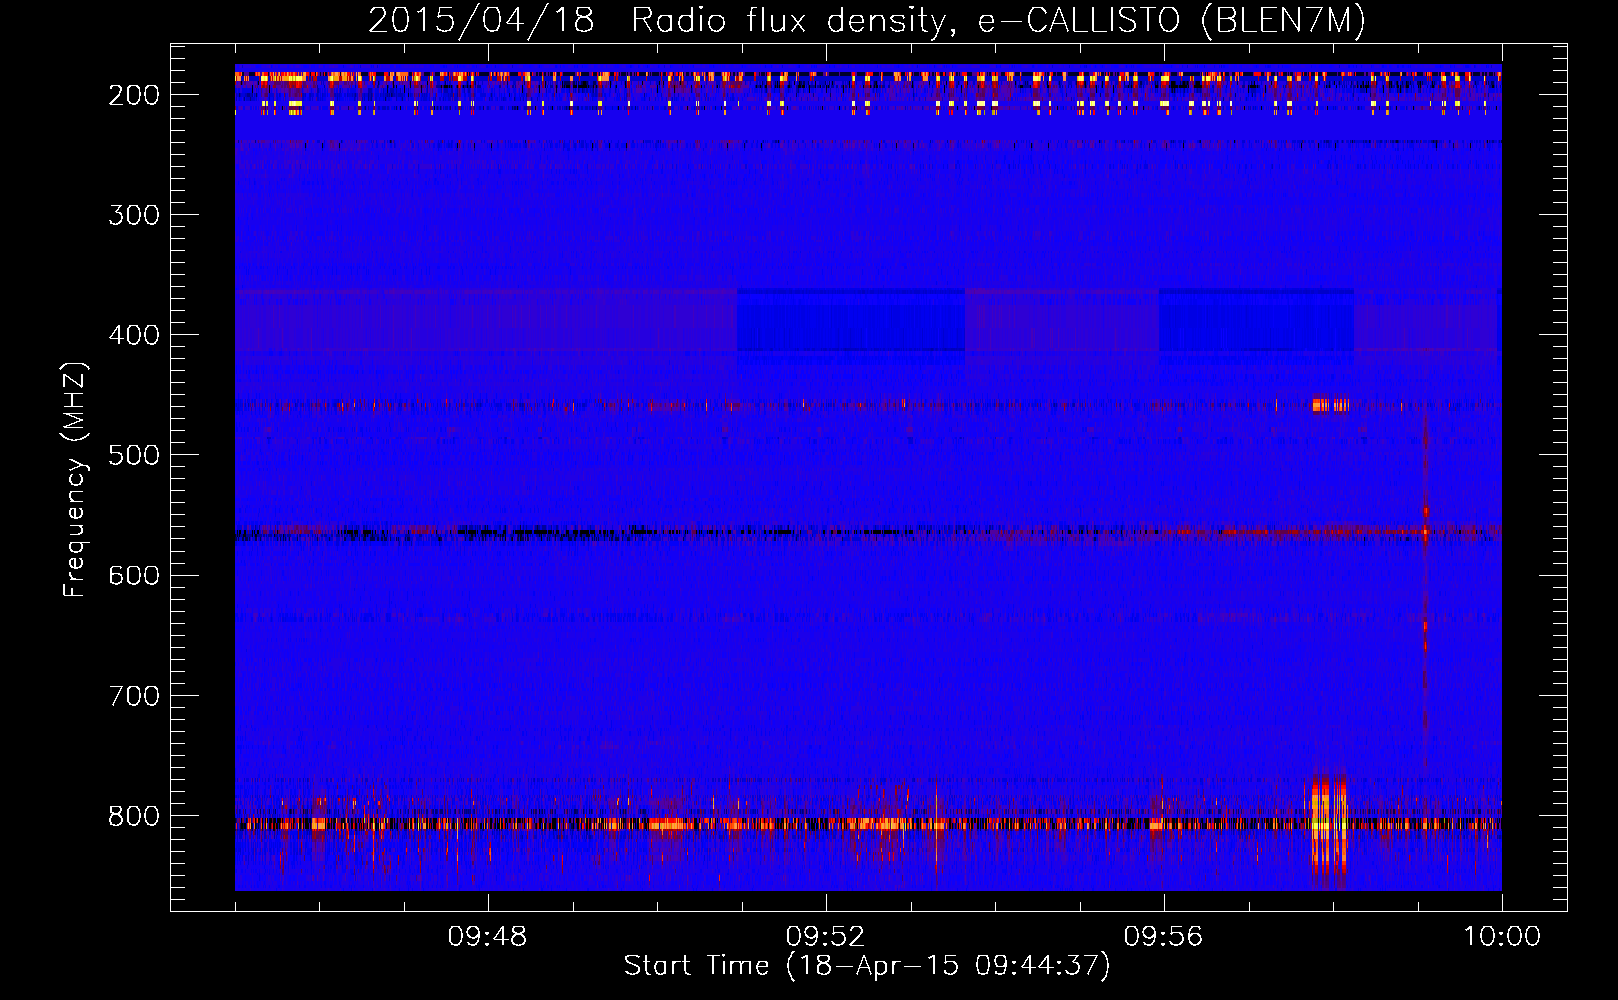Select the 'Frequency (MHZ)' axis label
1618x1000 pixels.
click(75, 479)
